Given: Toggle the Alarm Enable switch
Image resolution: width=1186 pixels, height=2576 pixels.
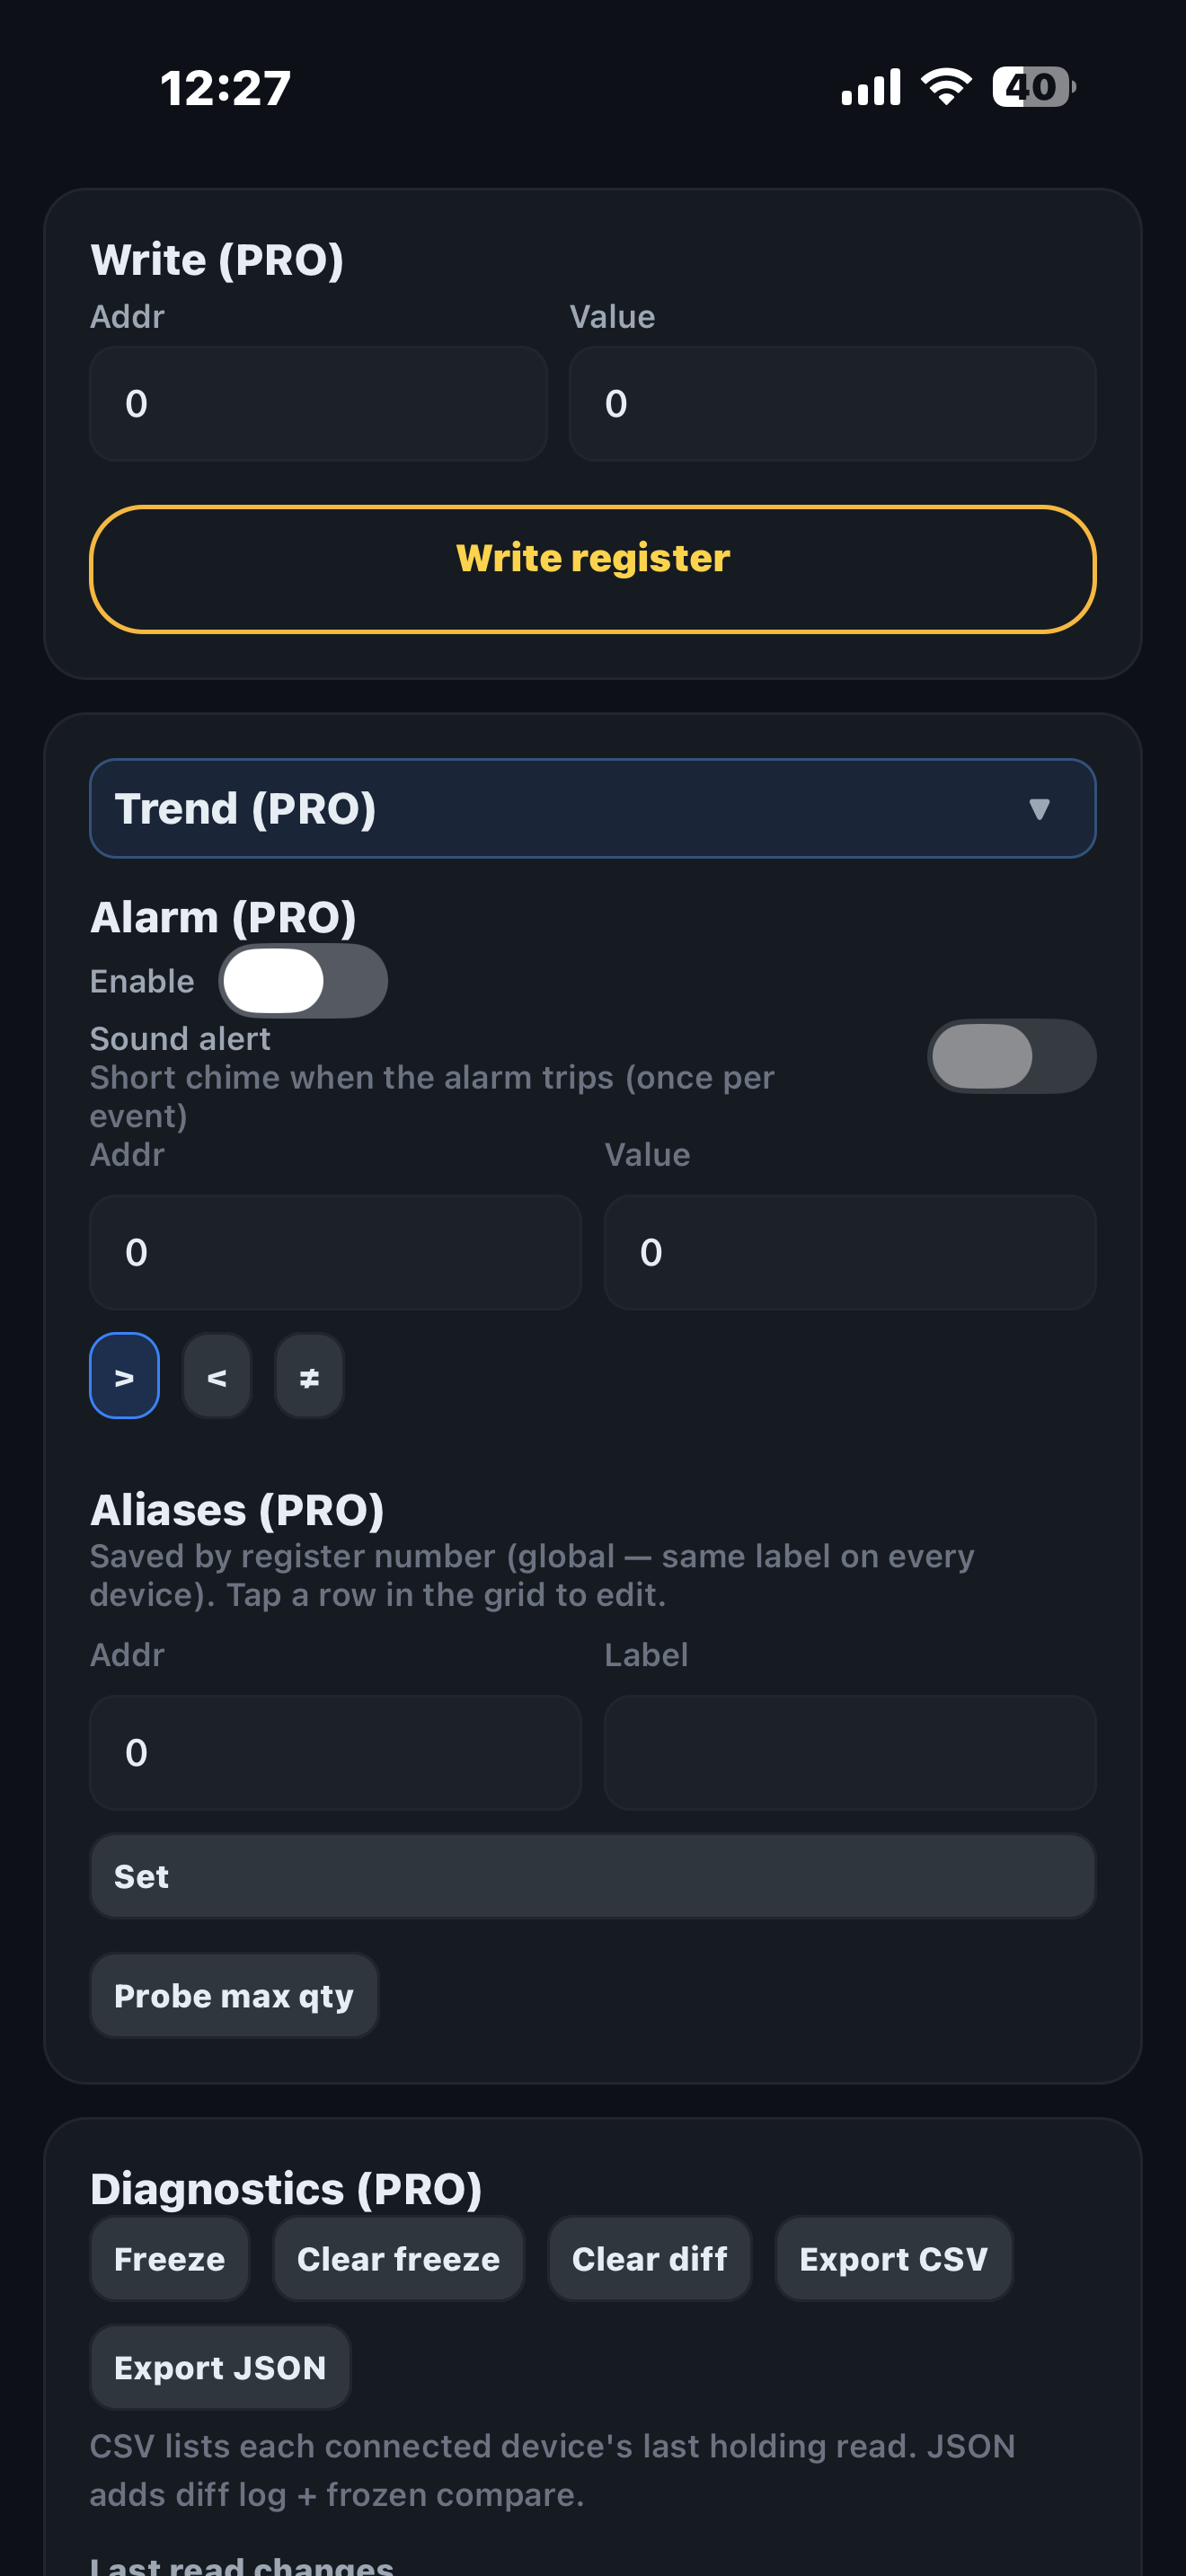Looking at the screenshot, I should click(x=303, y=981).
